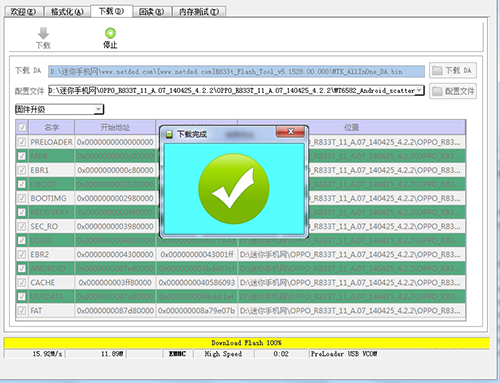Switch to the 回读 tab
500x383 pixels.
point(151,12)
